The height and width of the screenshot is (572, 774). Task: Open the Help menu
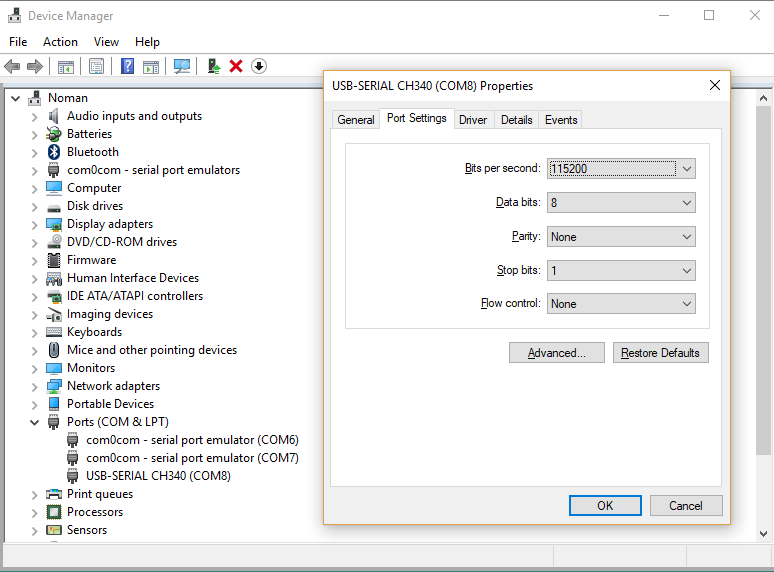[147, 42]
